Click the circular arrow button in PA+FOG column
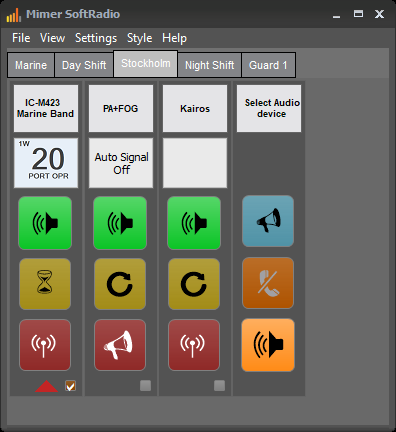The height and width of the screenshot is (432, 396). [120, 284]
